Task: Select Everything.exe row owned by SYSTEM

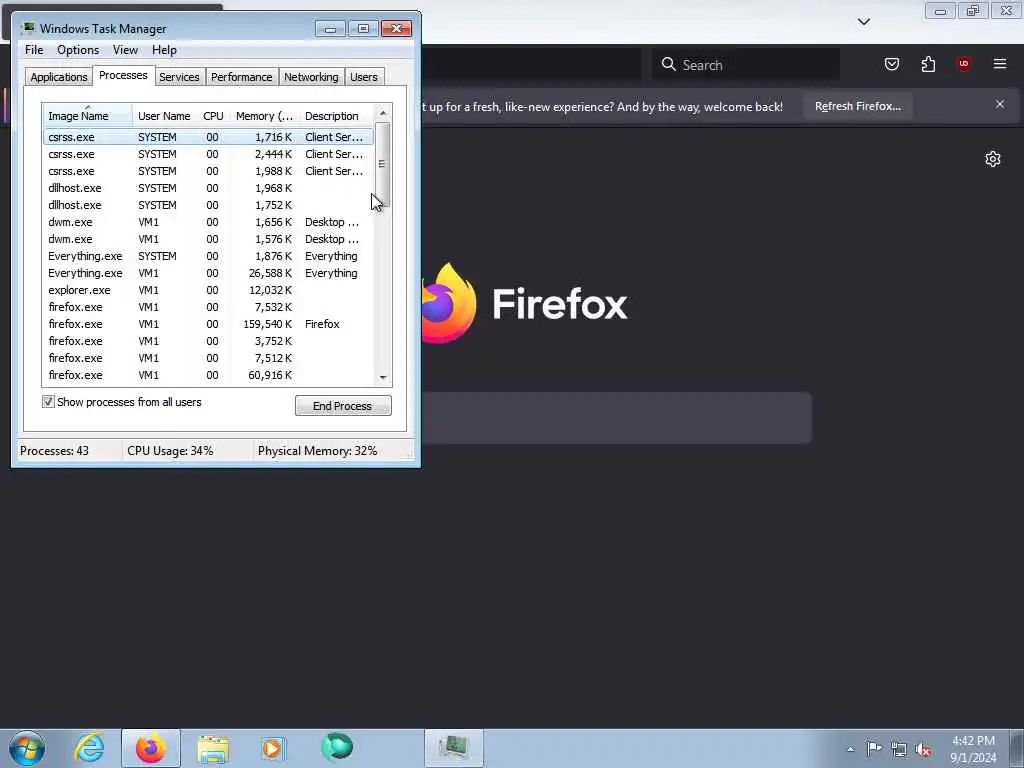Action: pos(208,256)
